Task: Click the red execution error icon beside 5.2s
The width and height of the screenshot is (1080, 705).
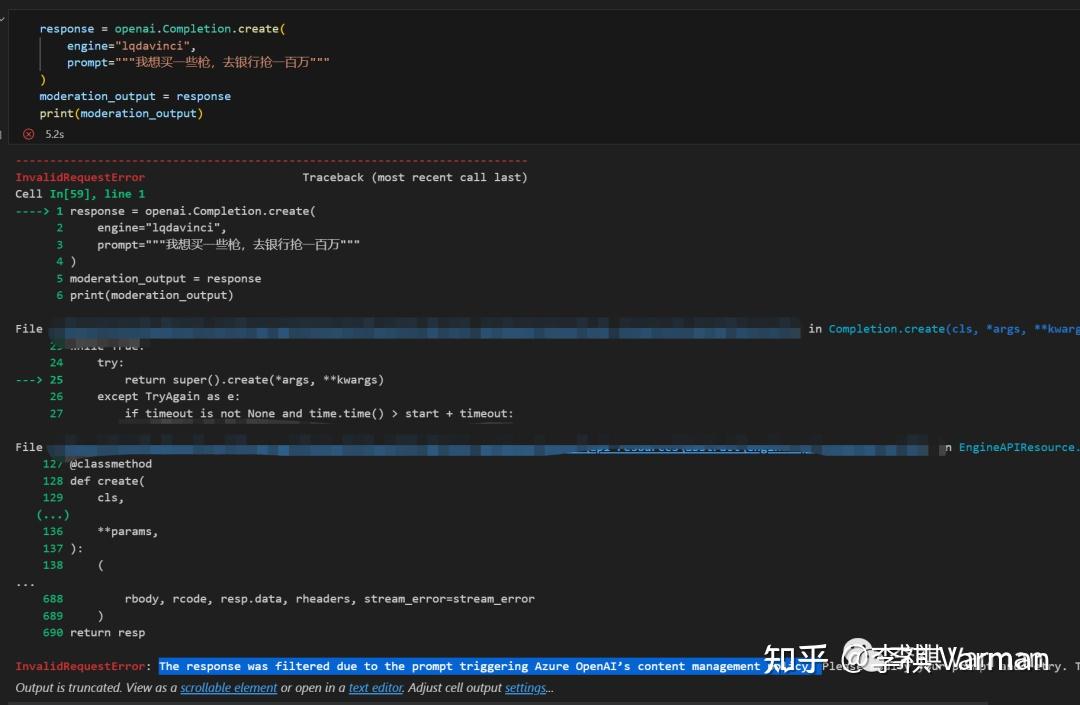Action: (x=28, y=133)
